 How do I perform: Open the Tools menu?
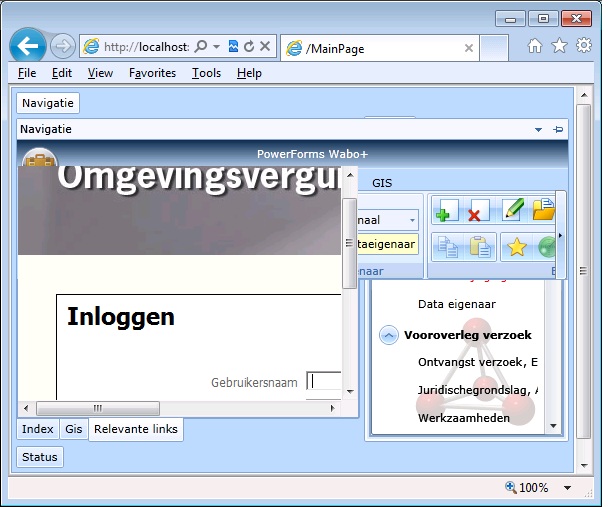tap(206, 73)
